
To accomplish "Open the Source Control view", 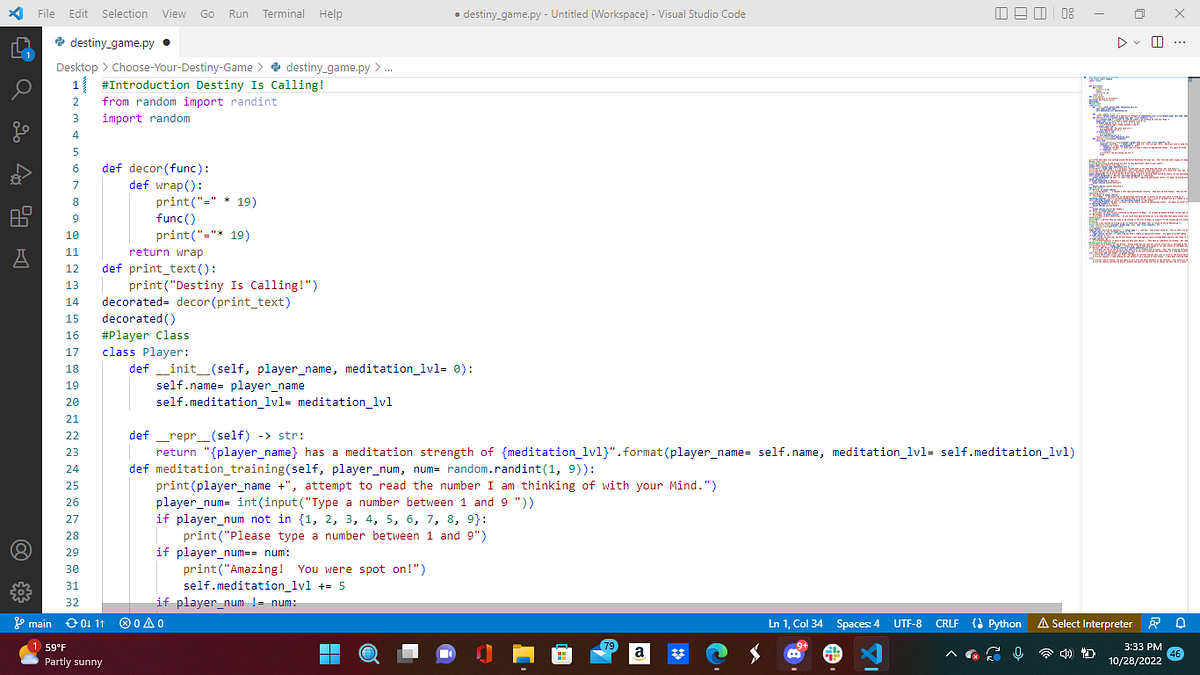I will 21,133.
